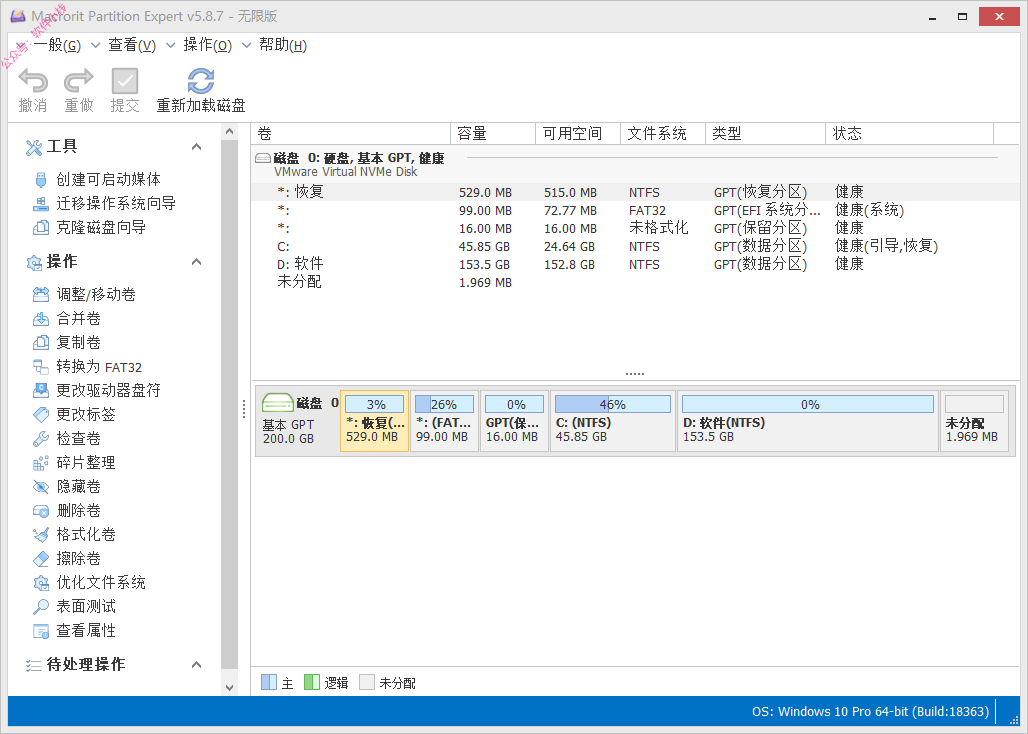Select the GPT(保… 16.00 MB block in disk map

[x=514, y=421]
